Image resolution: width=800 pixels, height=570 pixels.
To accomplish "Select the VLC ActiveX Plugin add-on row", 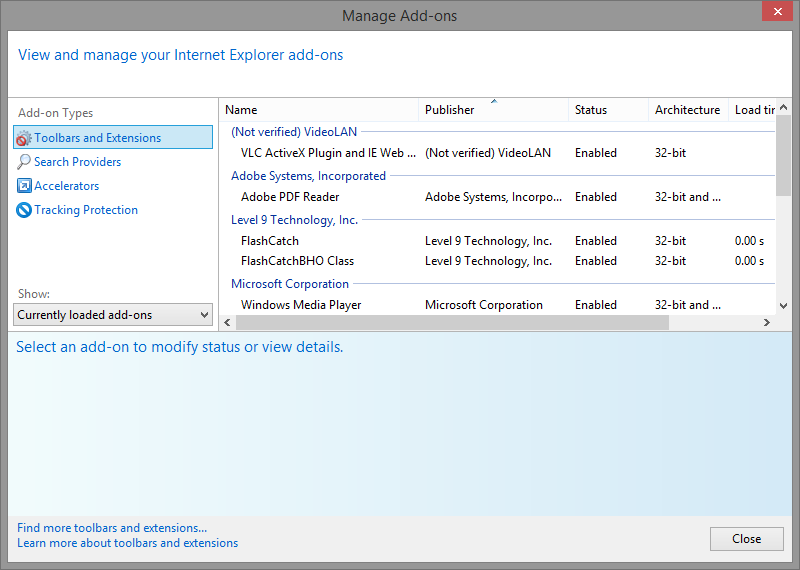I will click(x=497, y=153).
